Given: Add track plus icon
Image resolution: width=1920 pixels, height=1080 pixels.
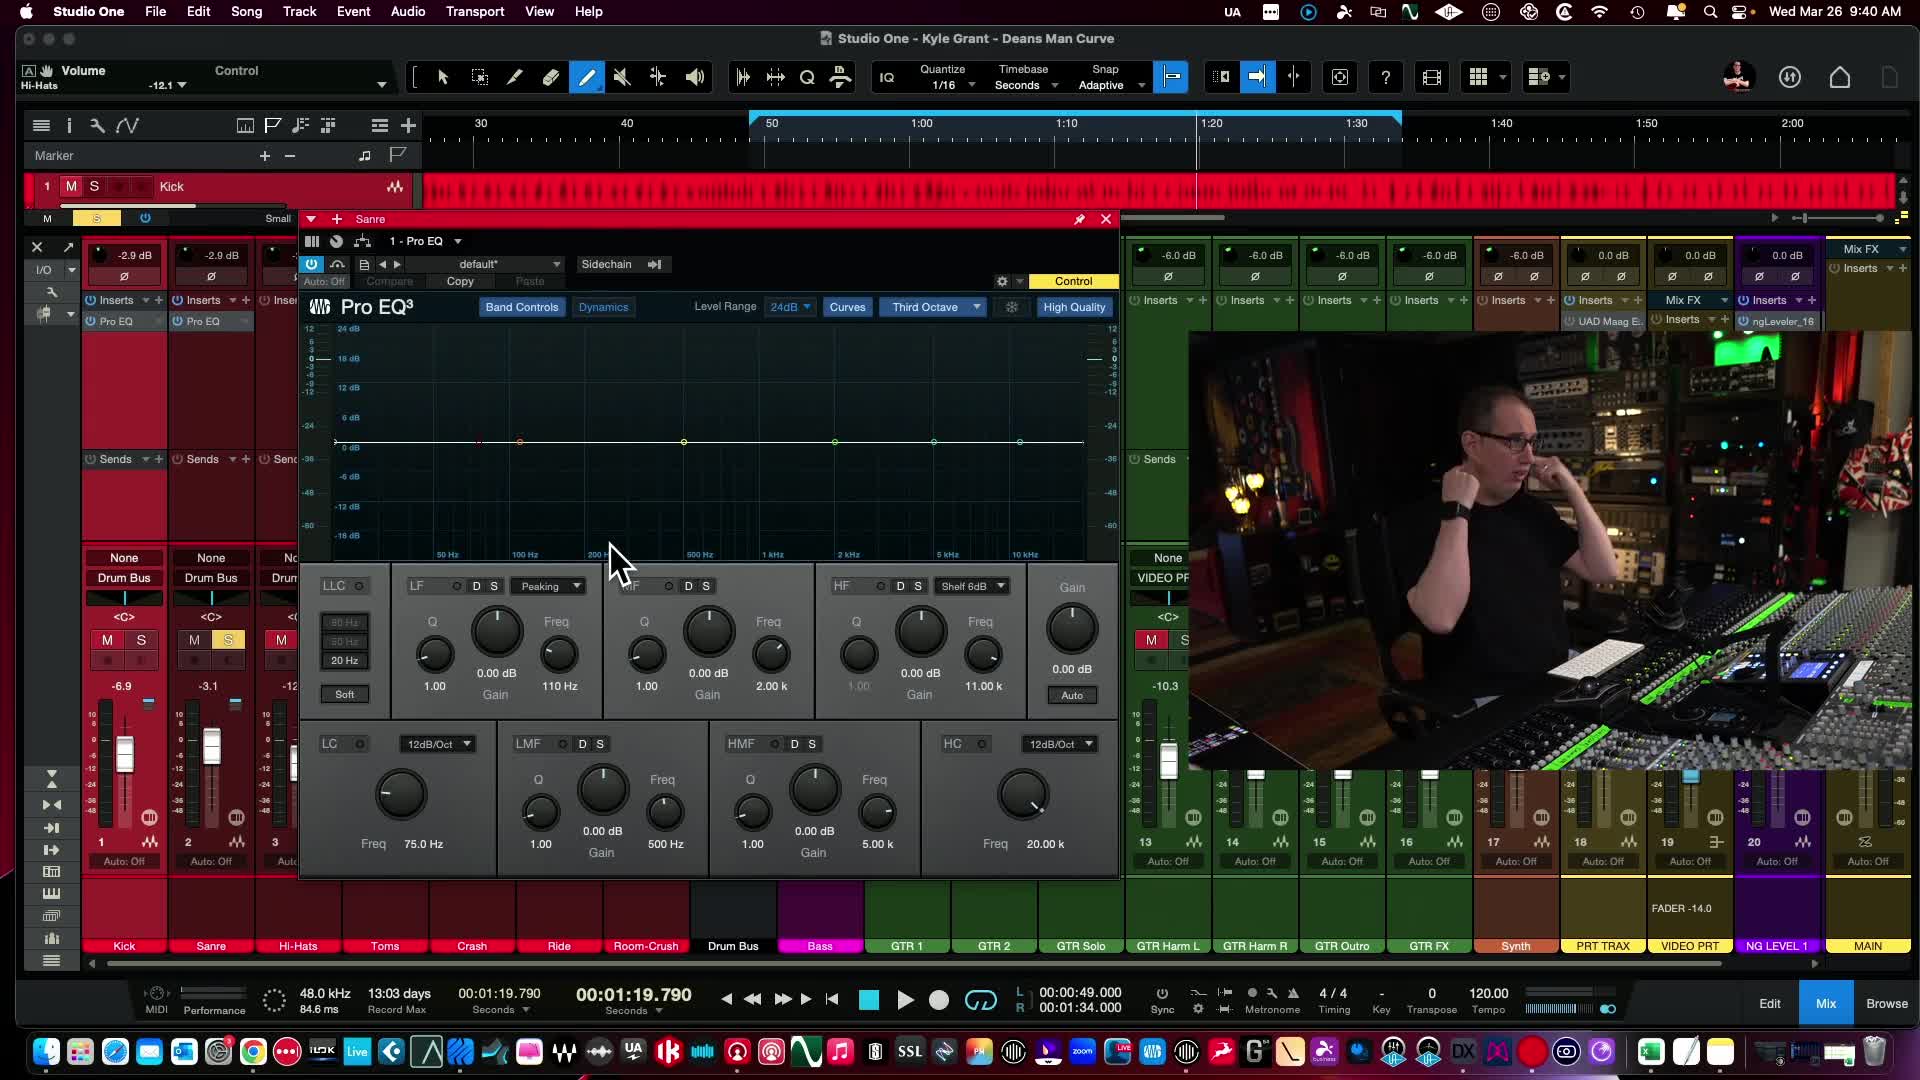Looking at the screenshot, I should coord(408,125).
